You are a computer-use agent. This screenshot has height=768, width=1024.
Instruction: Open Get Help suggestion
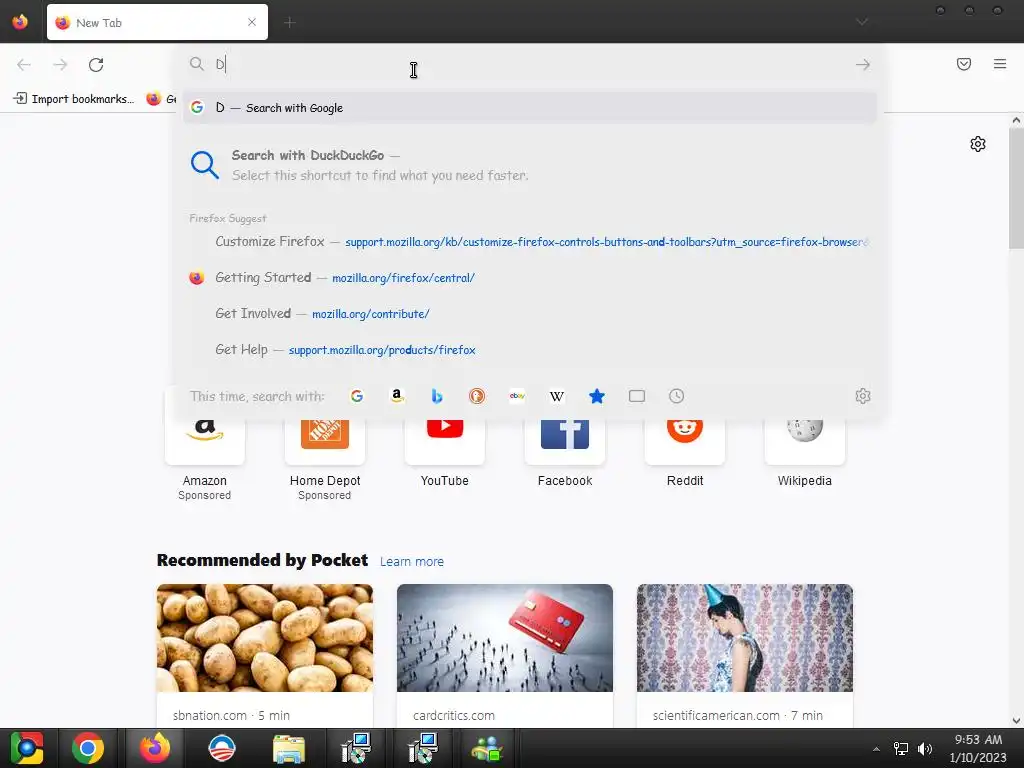[x=530, y=349]
